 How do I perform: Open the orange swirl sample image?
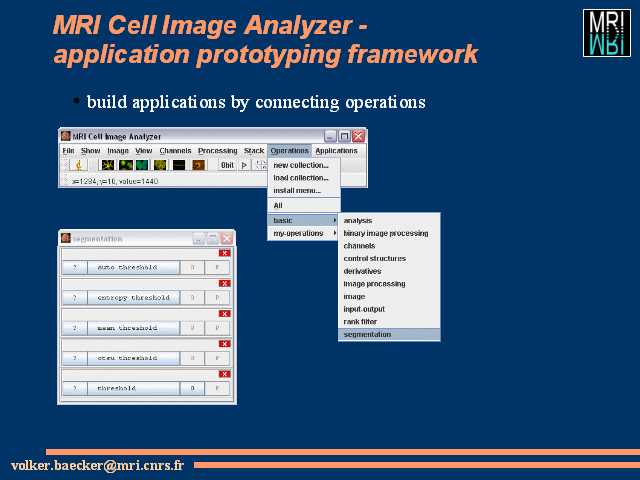point(199,165)
